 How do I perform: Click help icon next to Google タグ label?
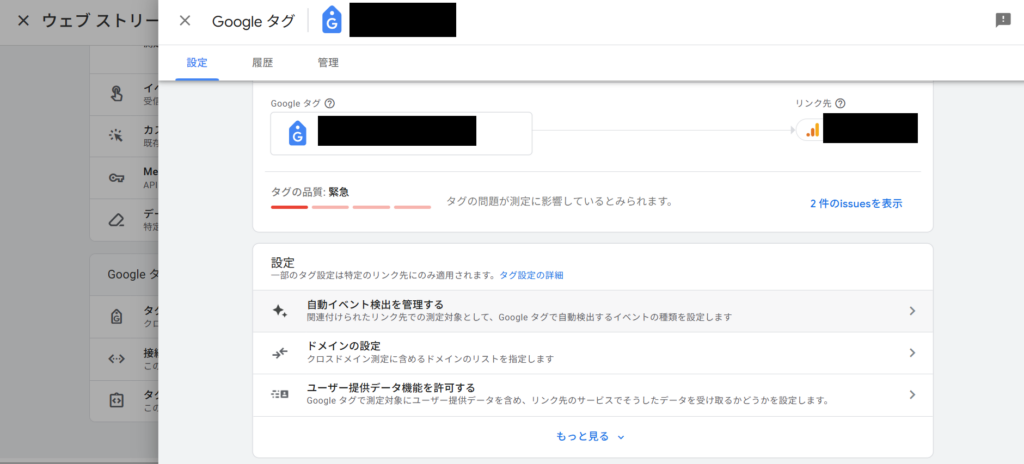pos(330,103)
